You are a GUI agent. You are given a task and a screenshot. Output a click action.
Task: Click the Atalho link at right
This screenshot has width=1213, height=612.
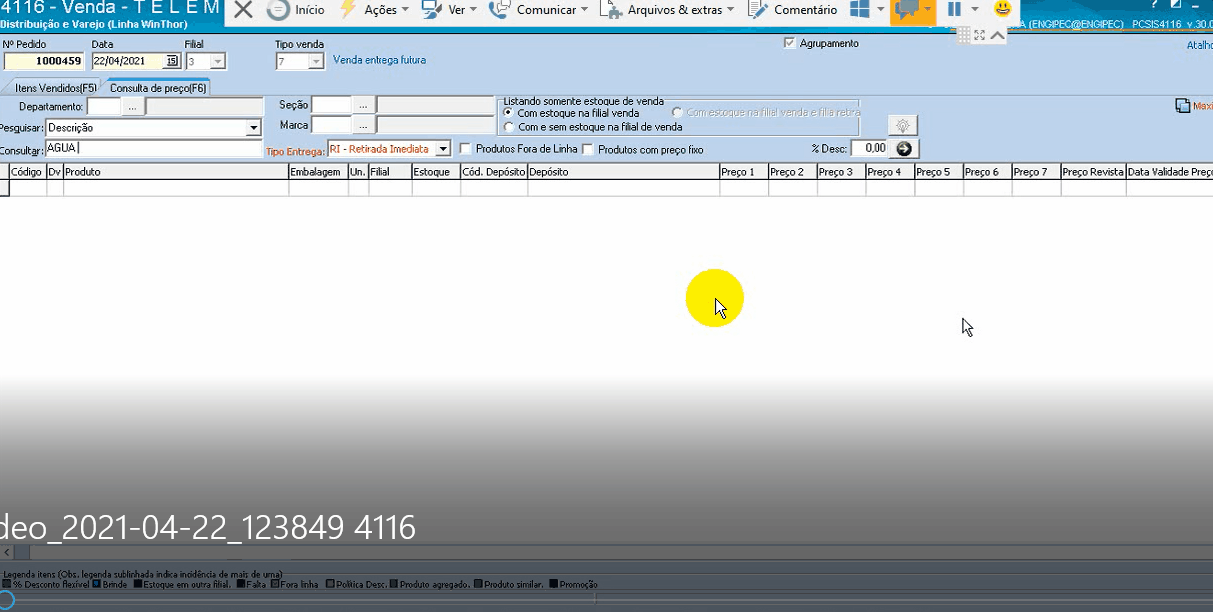[x=1199, y=45]
